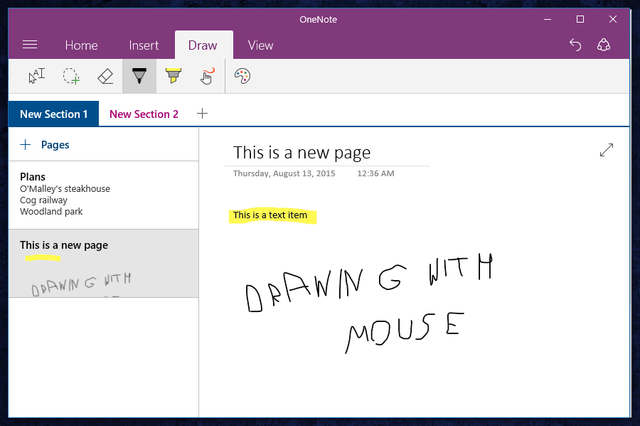The height and width of the screenshot is (426, 640).
Task: Open the Share notebook icon
Action: pos(604,44)
